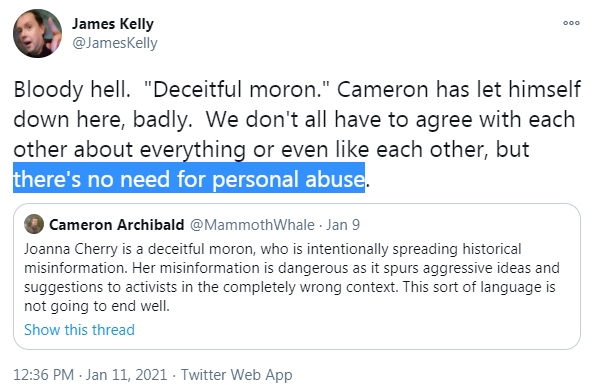Click the Show this thread link
The image size is (594, 392).
[80, 330]
